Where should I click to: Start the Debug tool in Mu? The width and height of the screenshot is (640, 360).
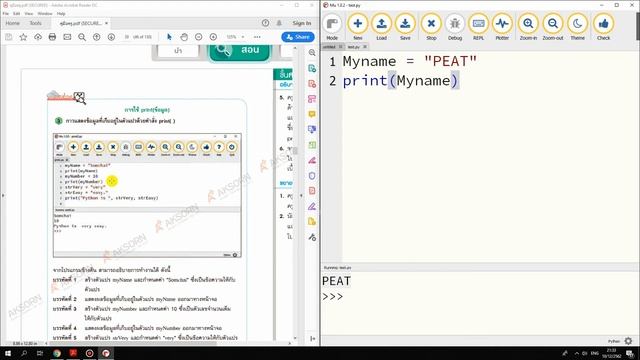point(455,27)
